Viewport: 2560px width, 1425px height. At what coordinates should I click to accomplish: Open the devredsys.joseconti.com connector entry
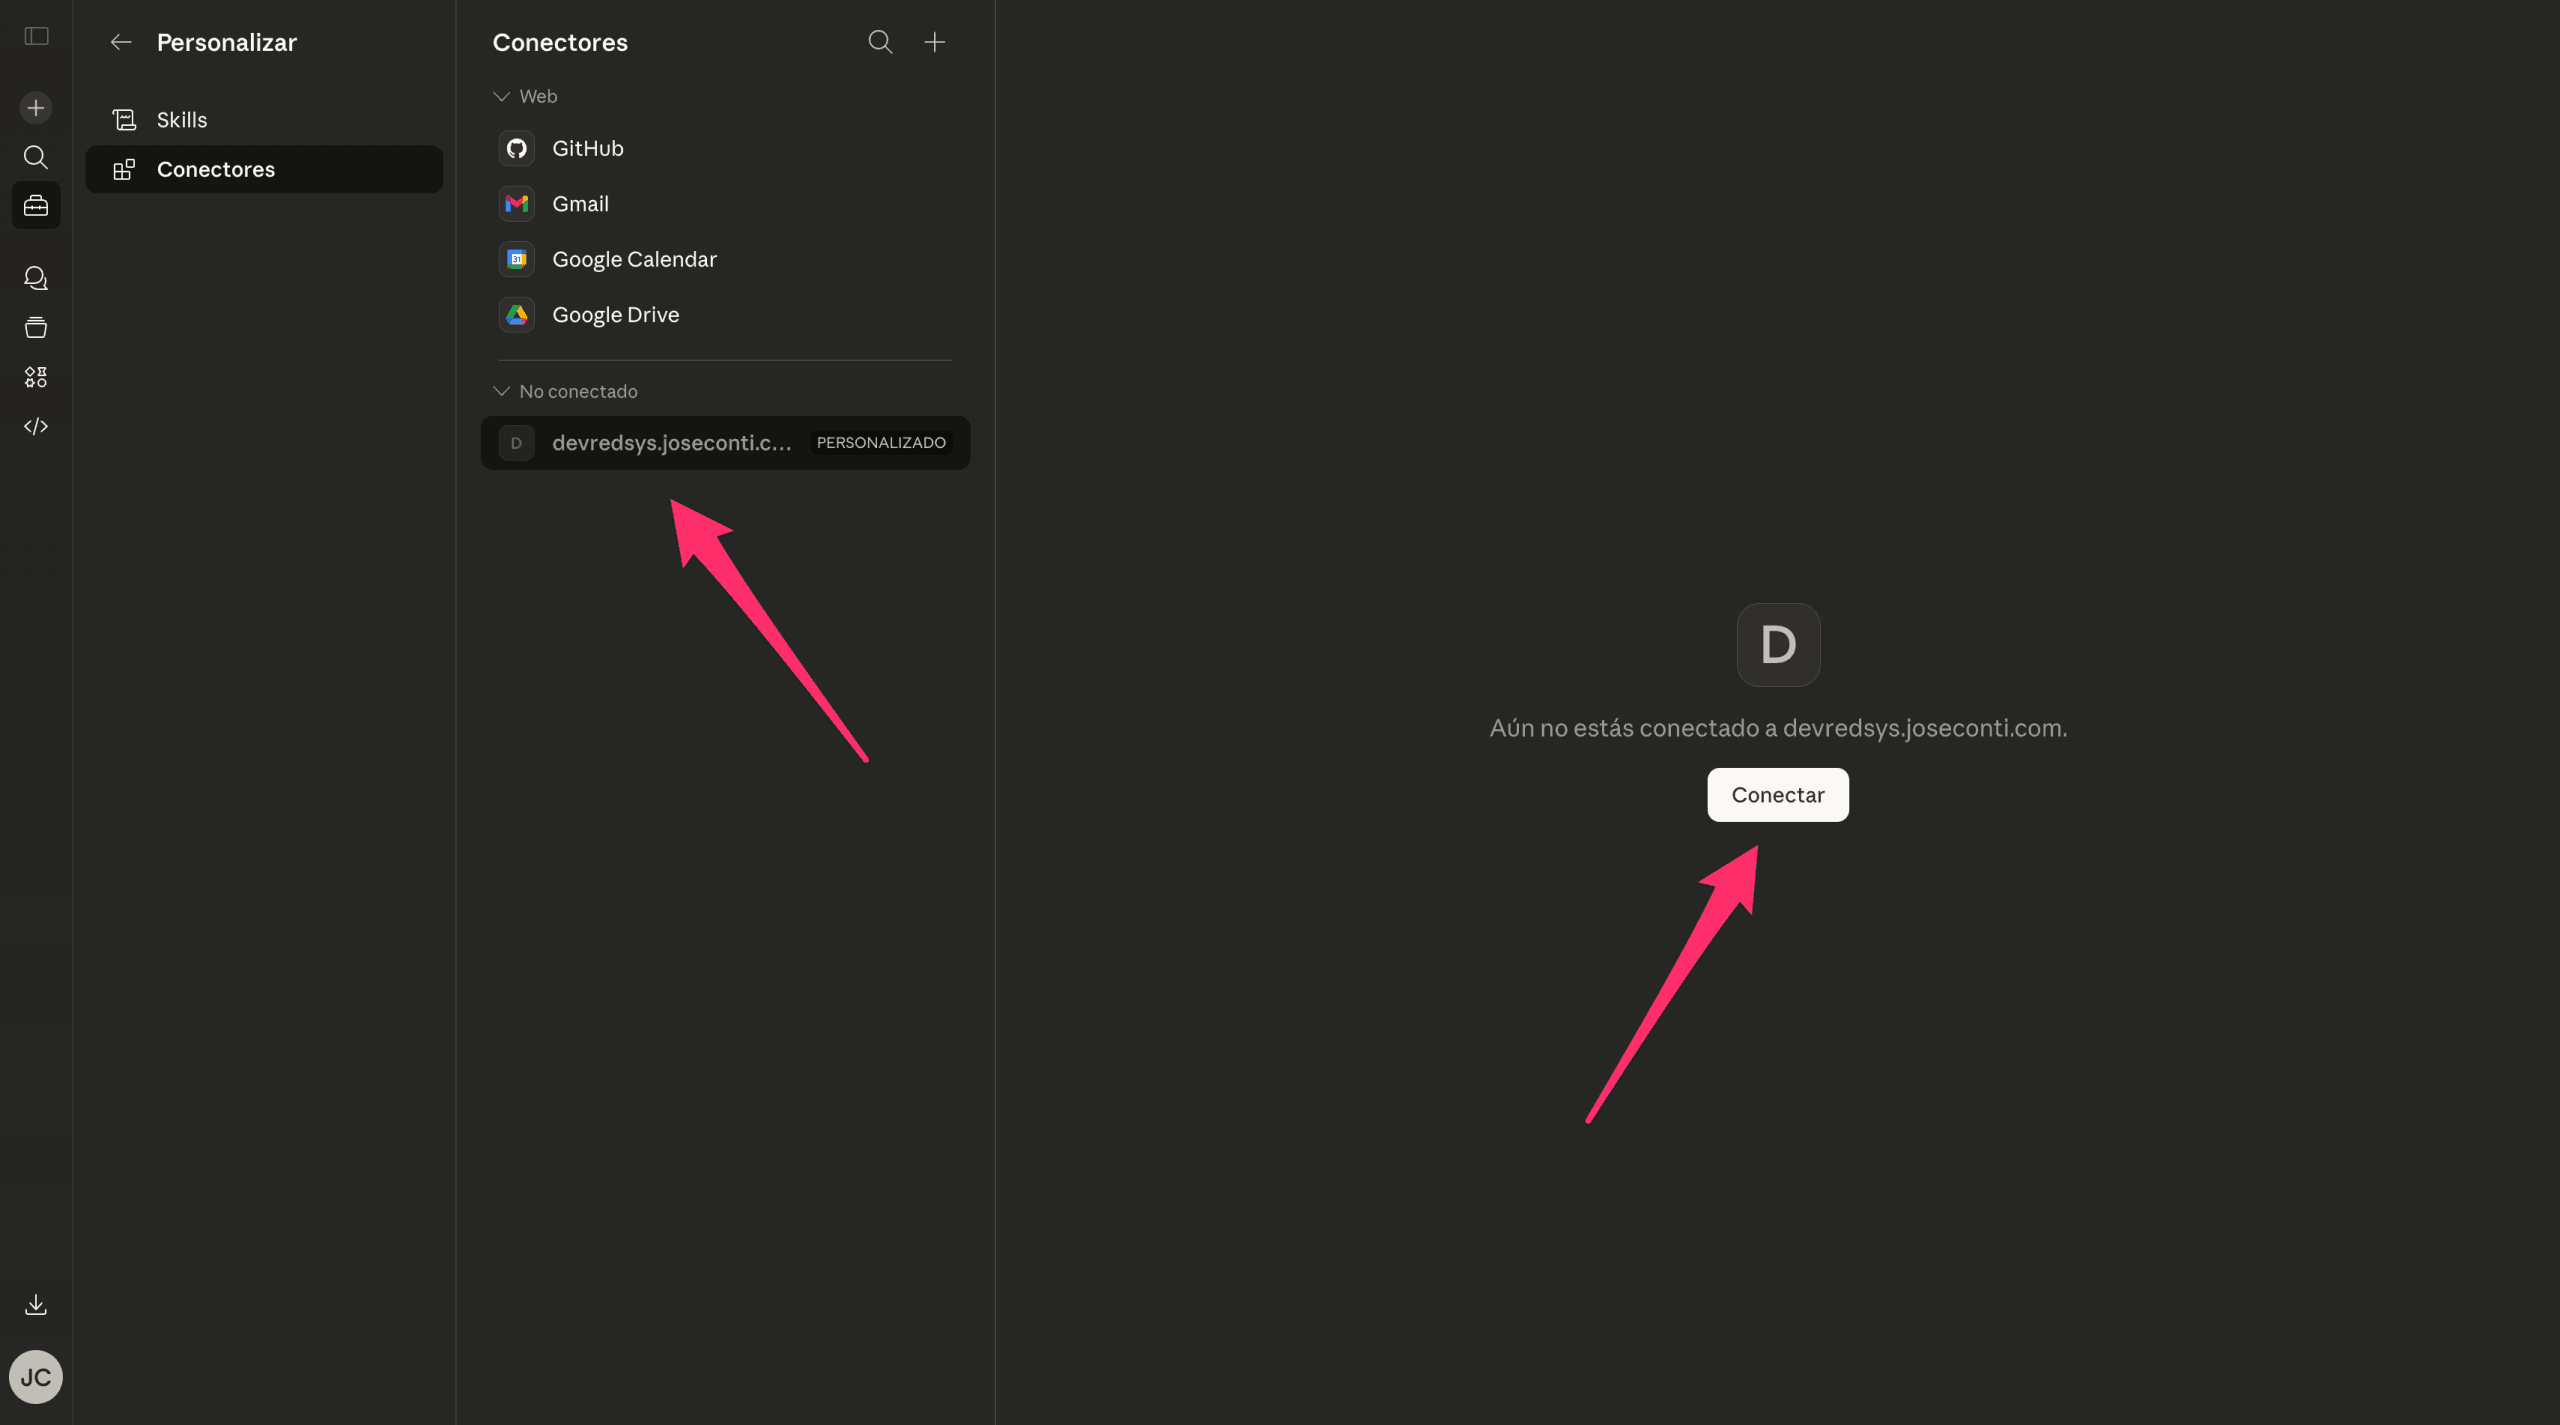click(x=670, y=442)
